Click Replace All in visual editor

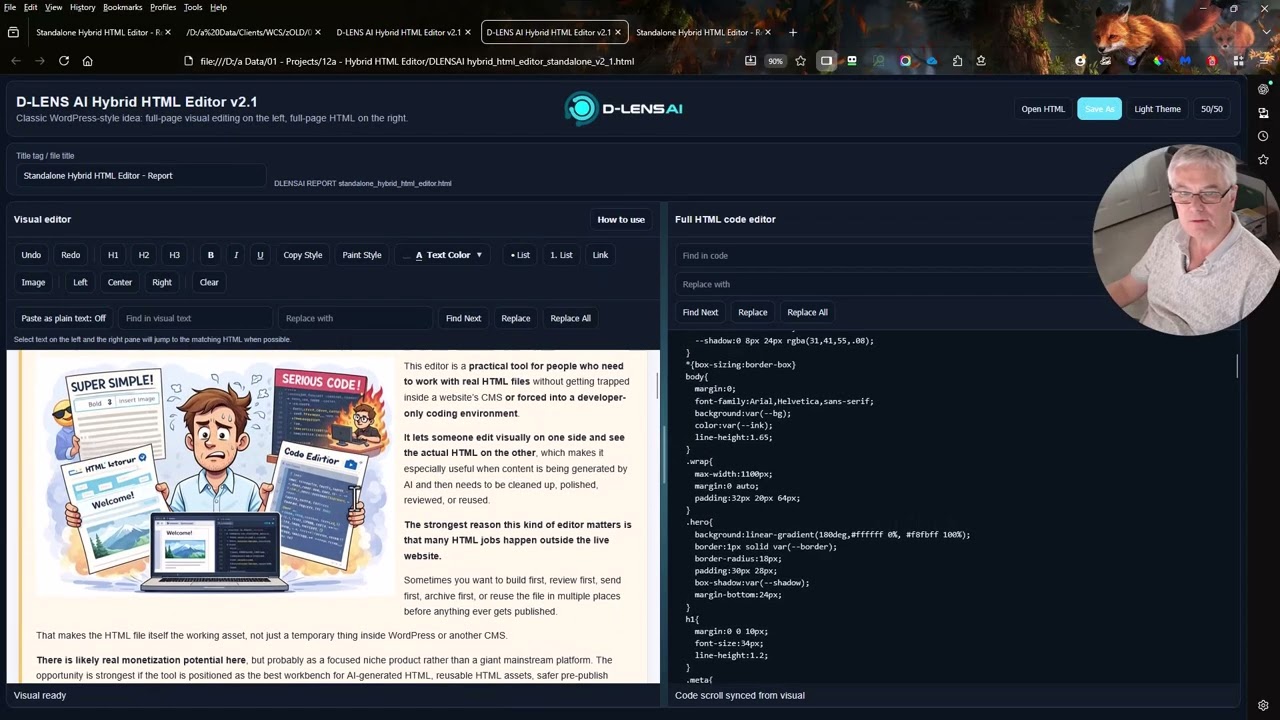pos(570,318)
